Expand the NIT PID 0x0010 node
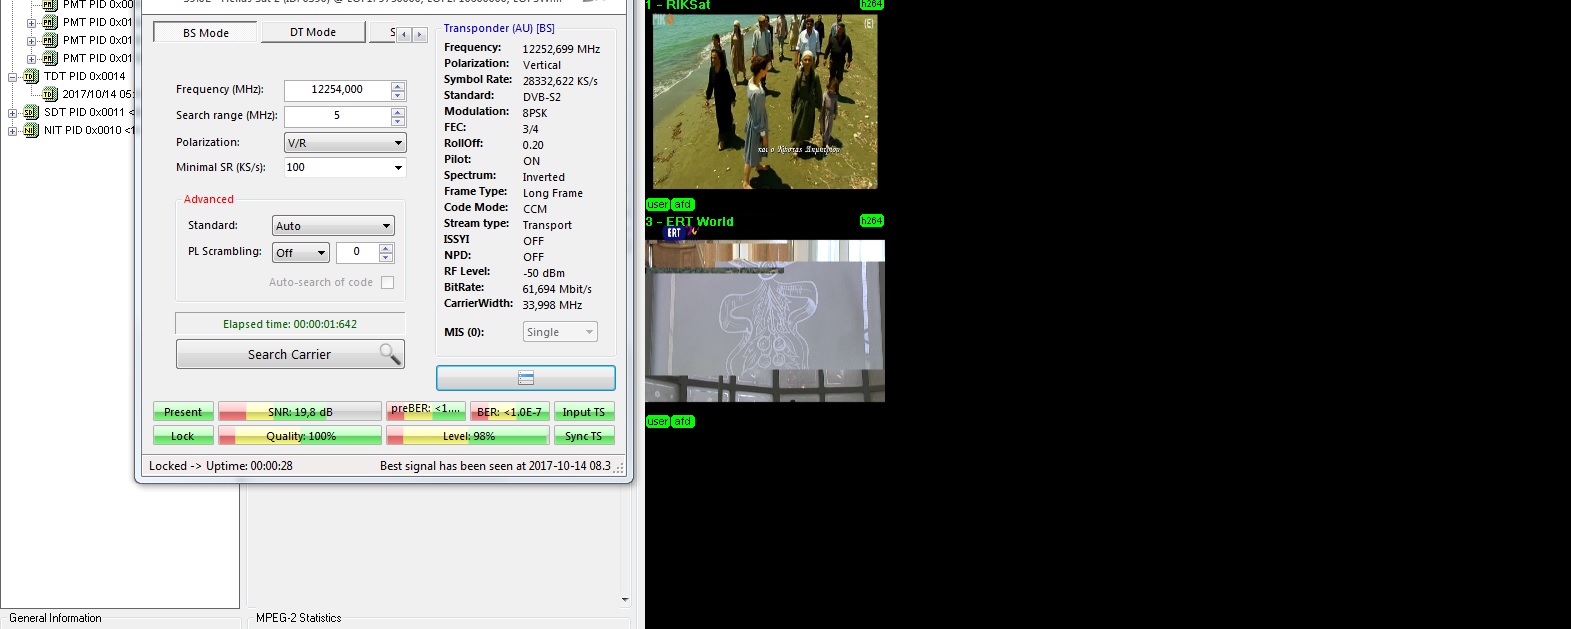Image resolution: width=1571 pixels, height=629 pixels. (13, 130)
